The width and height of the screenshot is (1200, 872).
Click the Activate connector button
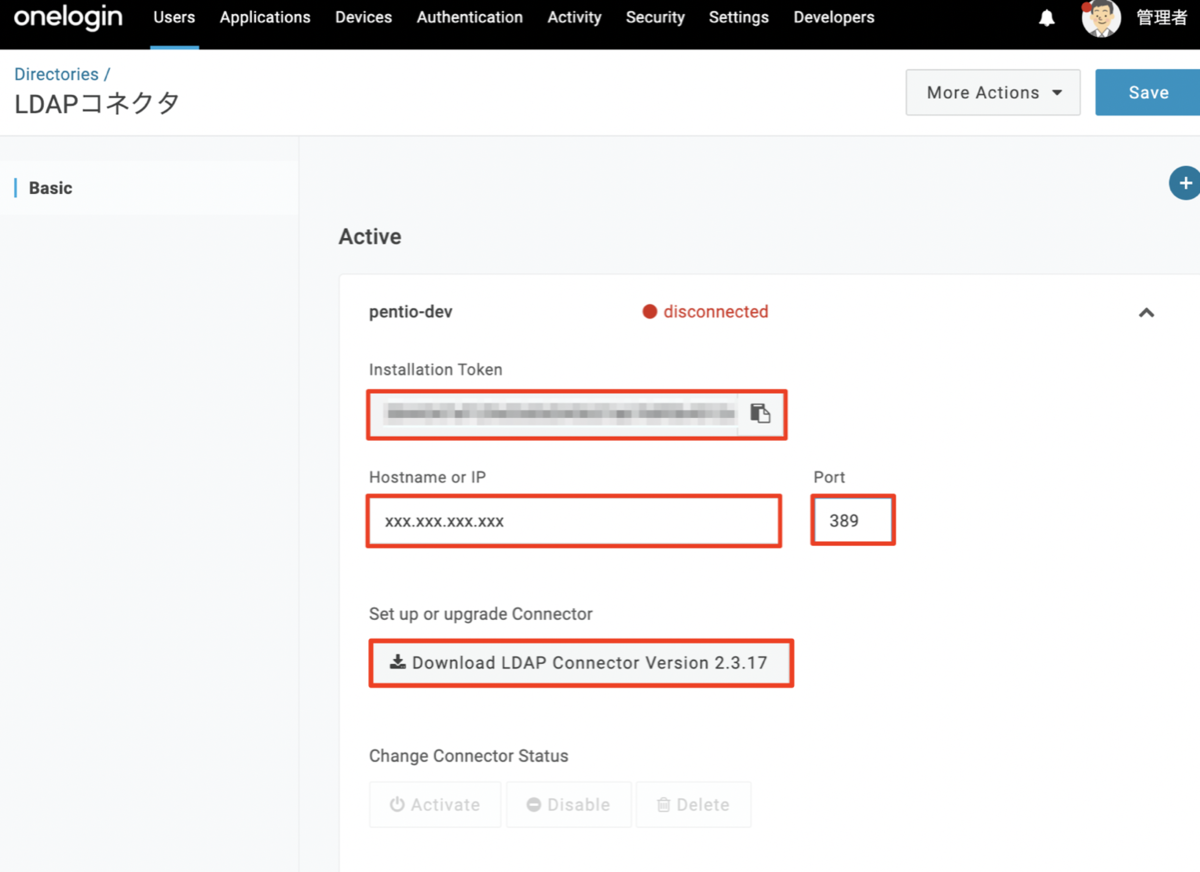pos(435,805)
